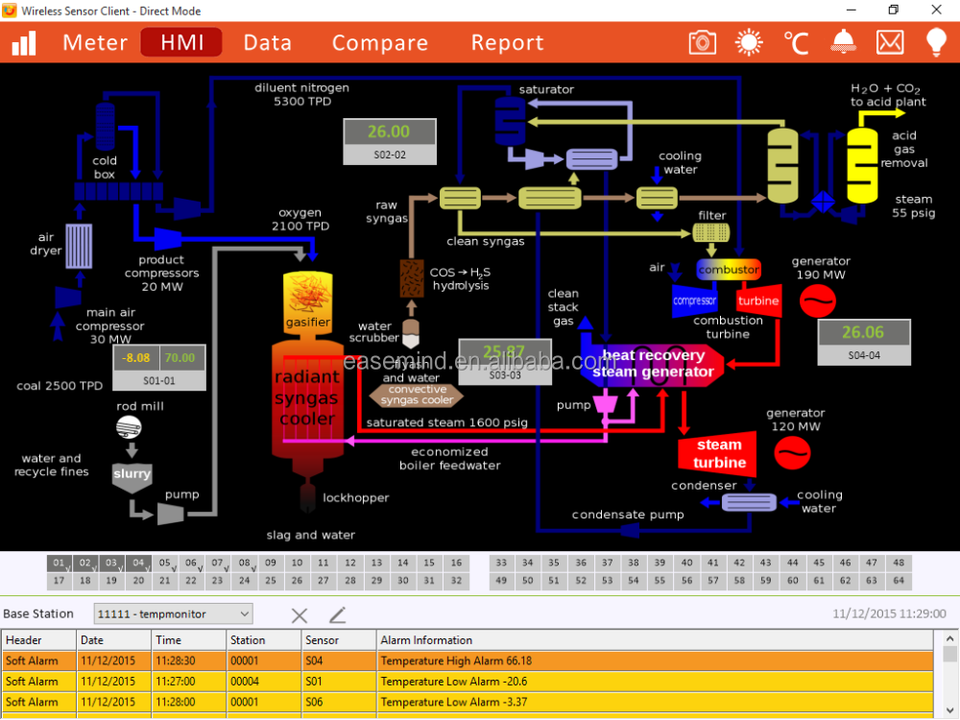Click the S02-02 sensor reading box

(389, 141)
